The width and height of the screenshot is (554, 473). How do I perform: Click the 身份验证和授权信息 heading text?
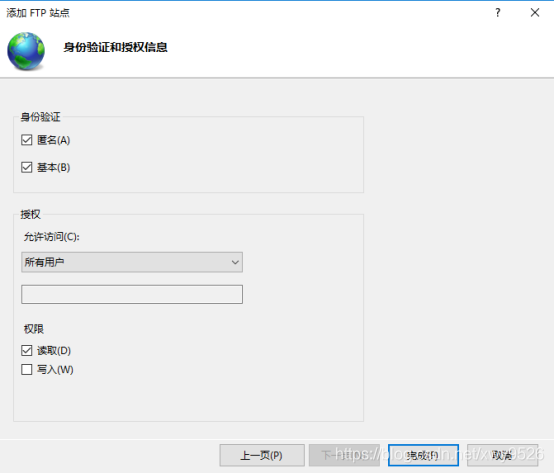115,47
